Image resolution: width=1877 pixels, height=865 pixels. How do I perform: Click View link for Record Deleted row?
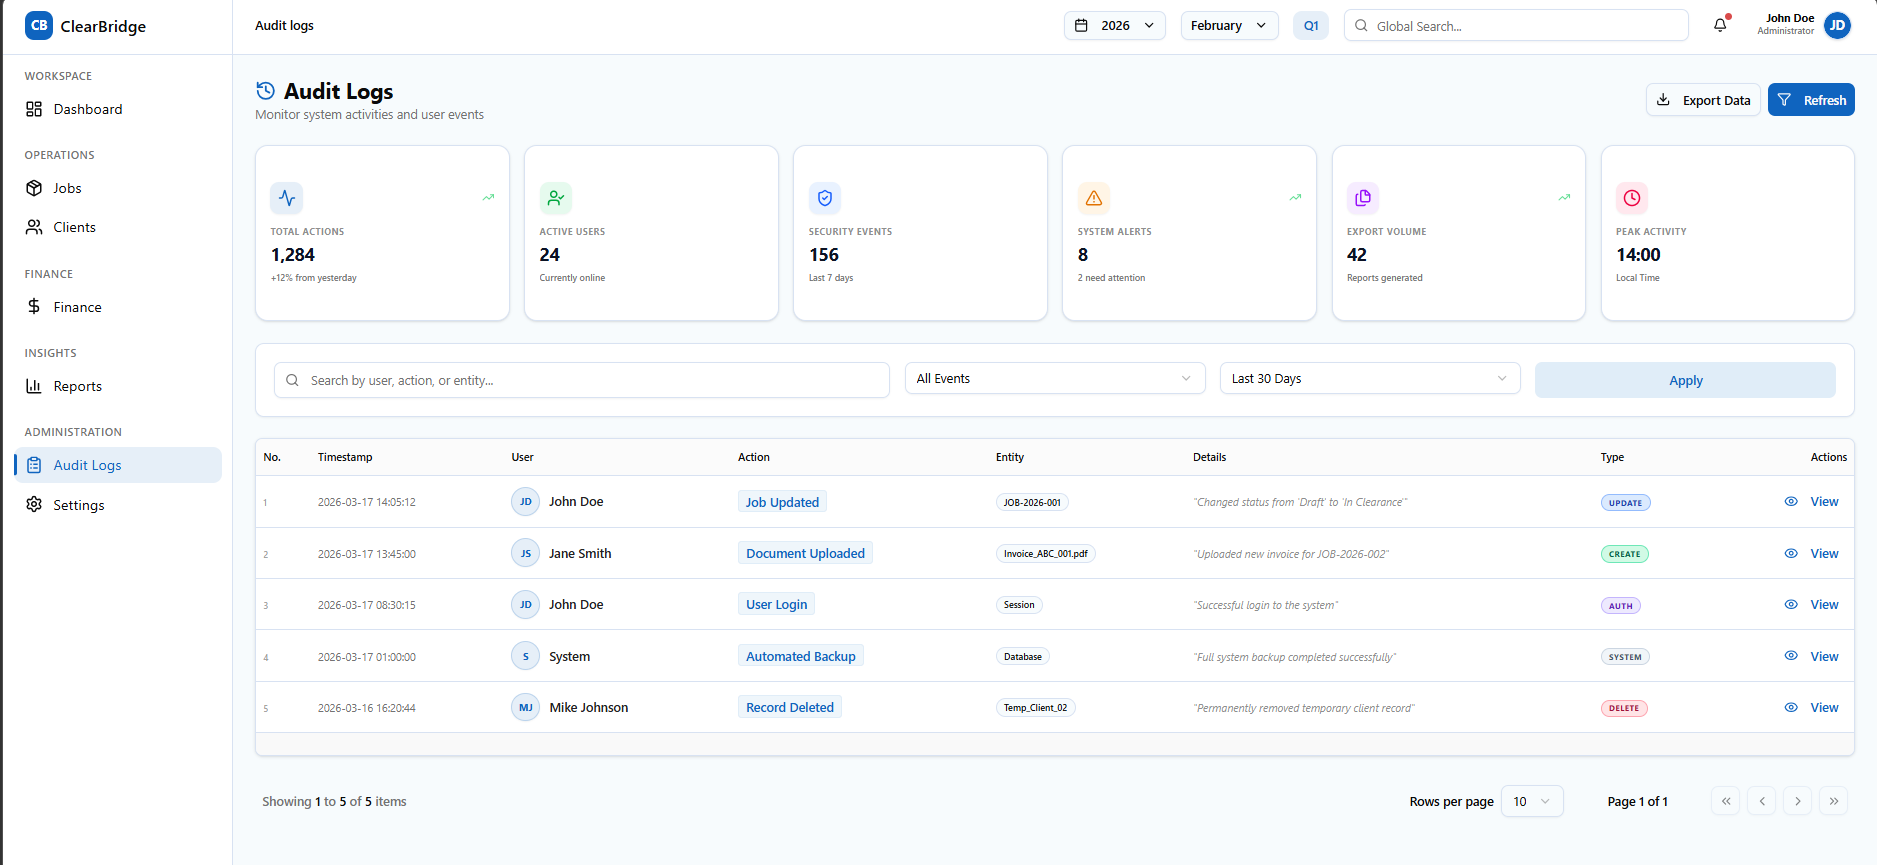[1824, 707]
